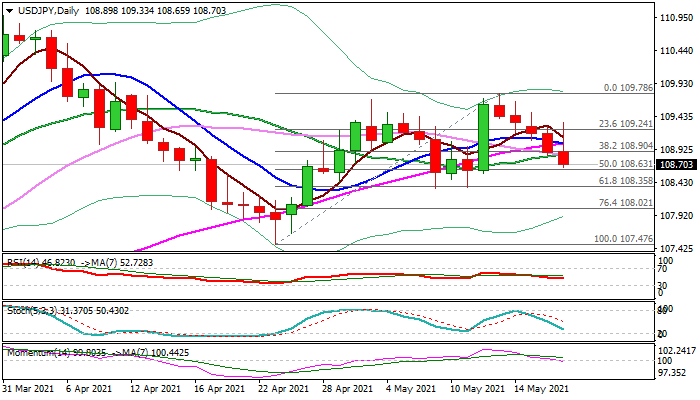Click the last red candle at right edge
Viewport: 700px width, 400px height.
564,158
